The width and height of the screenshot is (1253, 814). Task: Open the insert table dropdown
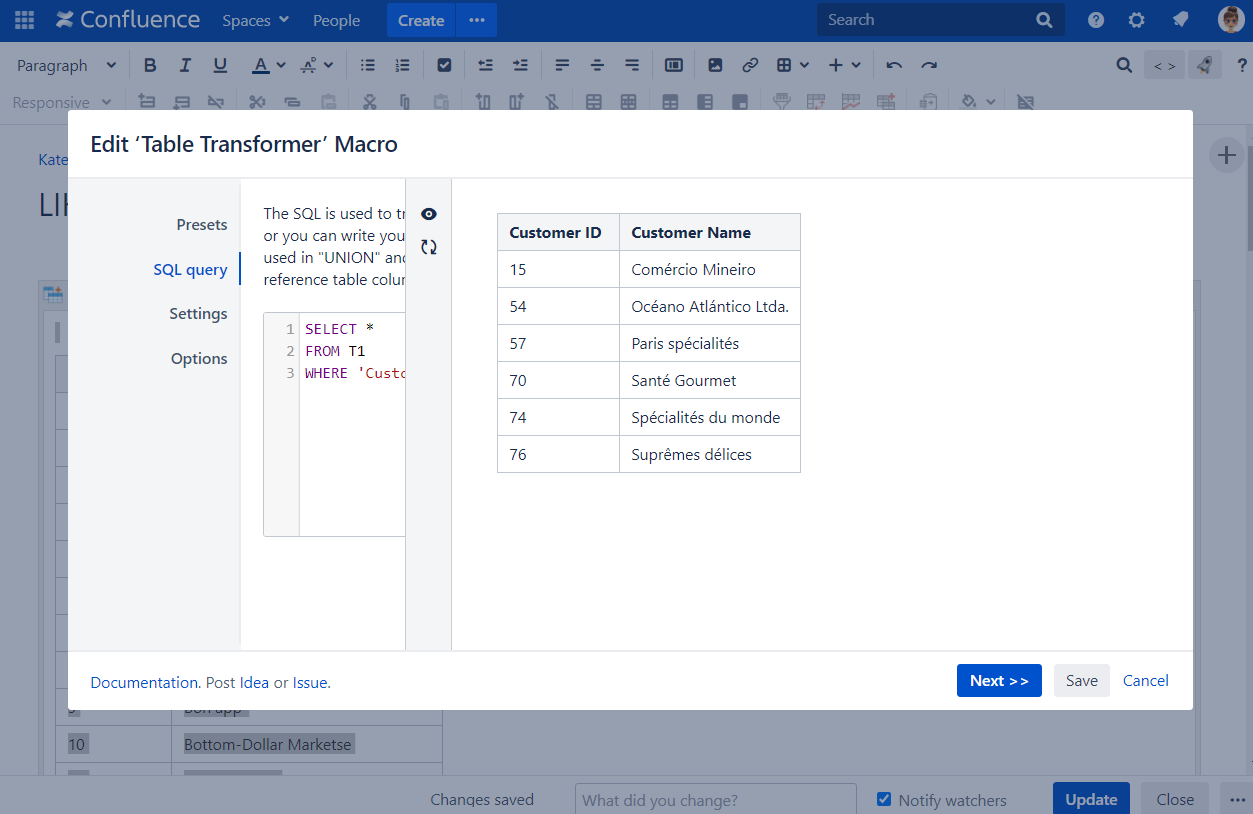[x=792, y=66]
